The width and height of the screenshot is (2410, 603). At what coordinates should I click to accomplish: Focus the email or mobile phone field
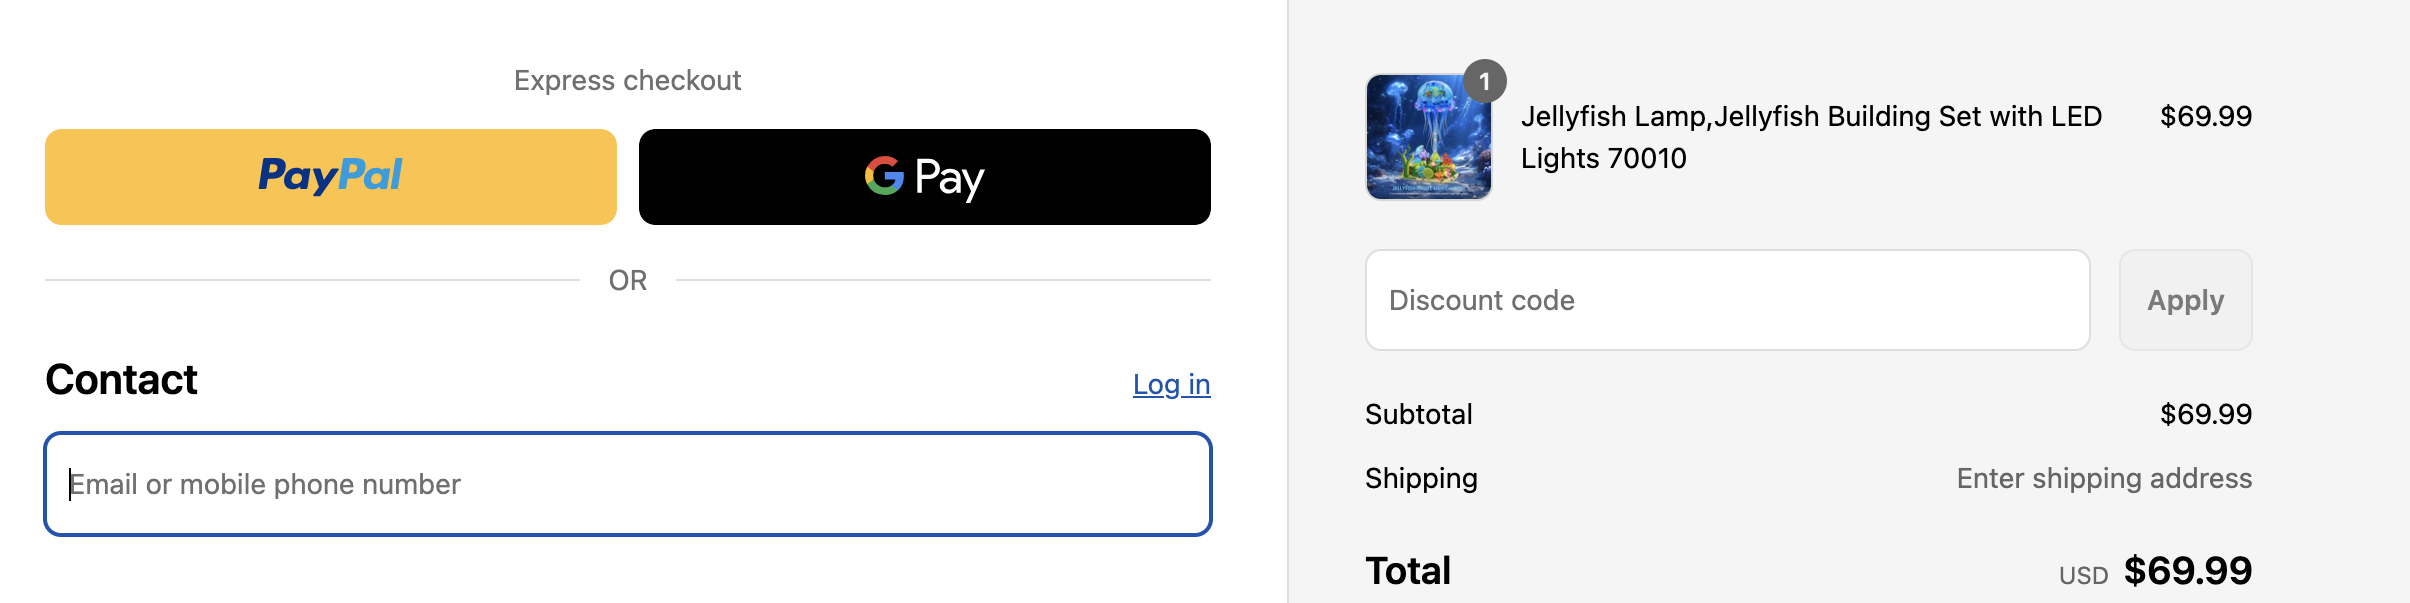click(x=628, y=484)
